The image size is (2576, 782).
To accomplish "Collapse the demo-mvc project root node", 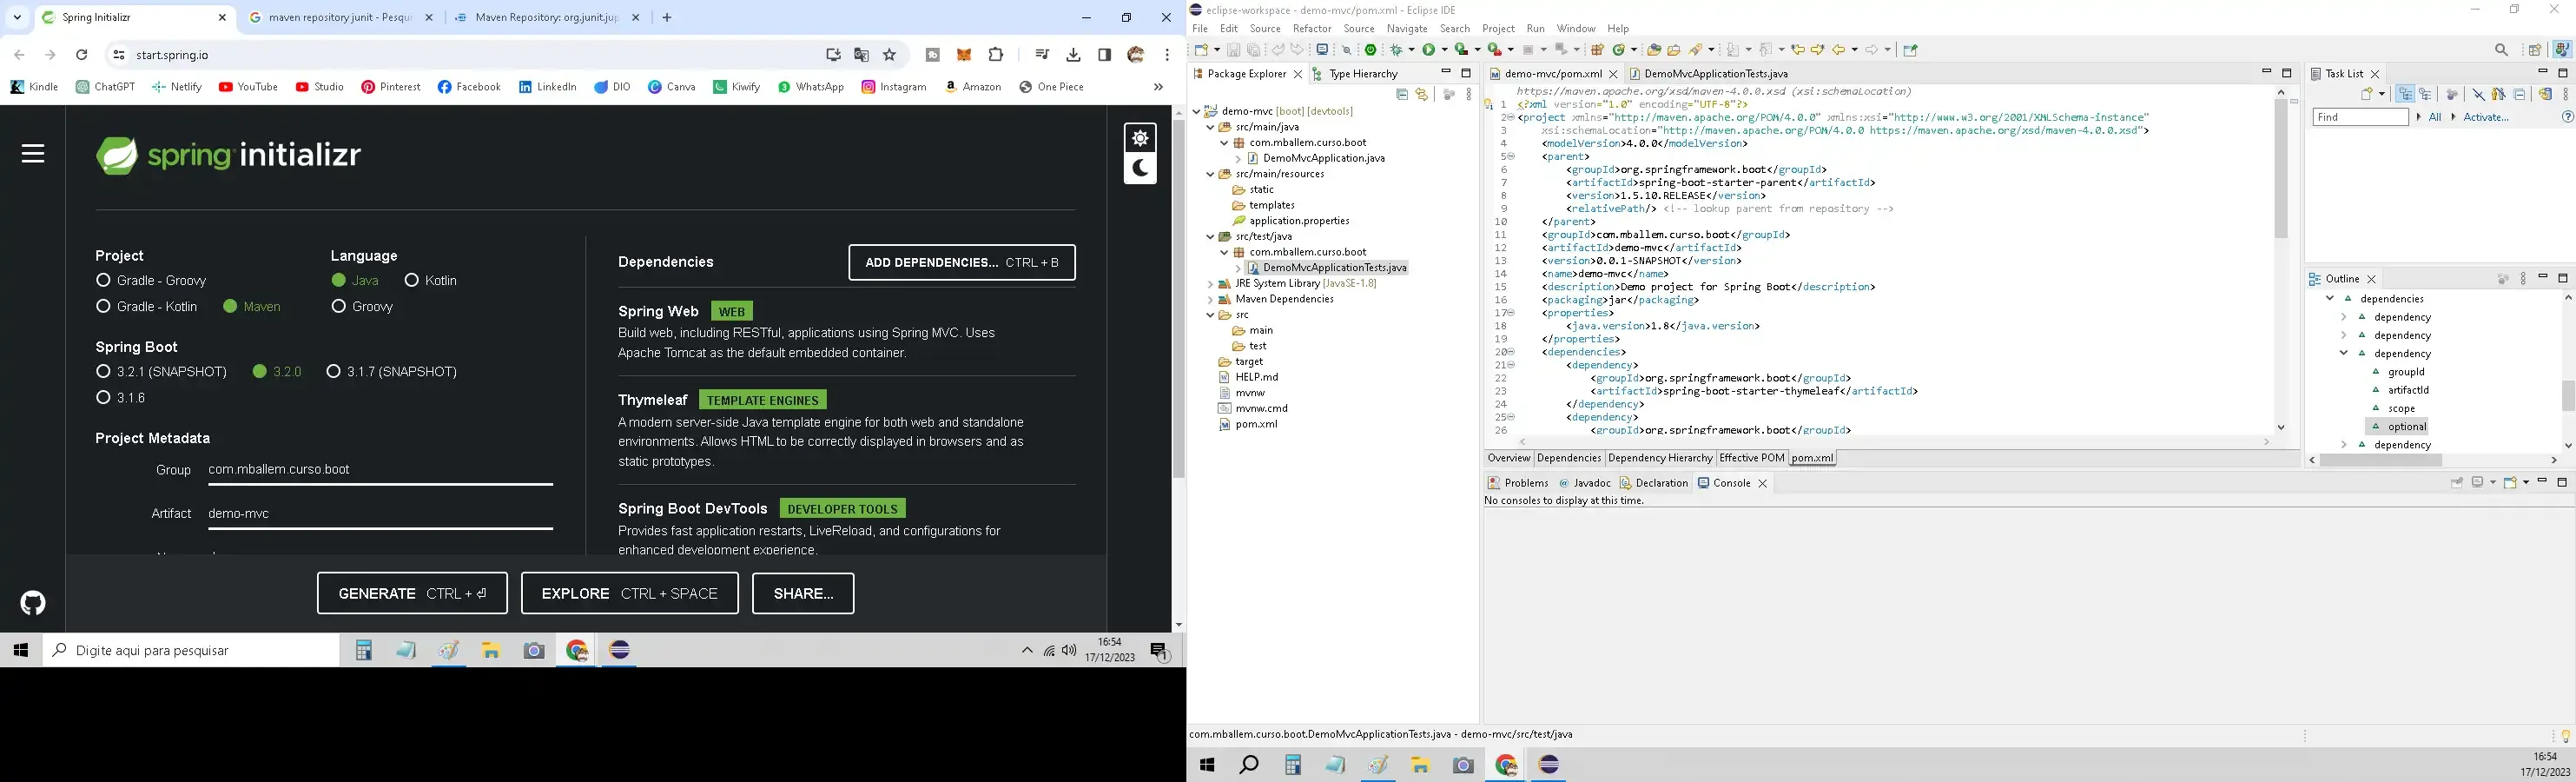I will coord(1196,112).
